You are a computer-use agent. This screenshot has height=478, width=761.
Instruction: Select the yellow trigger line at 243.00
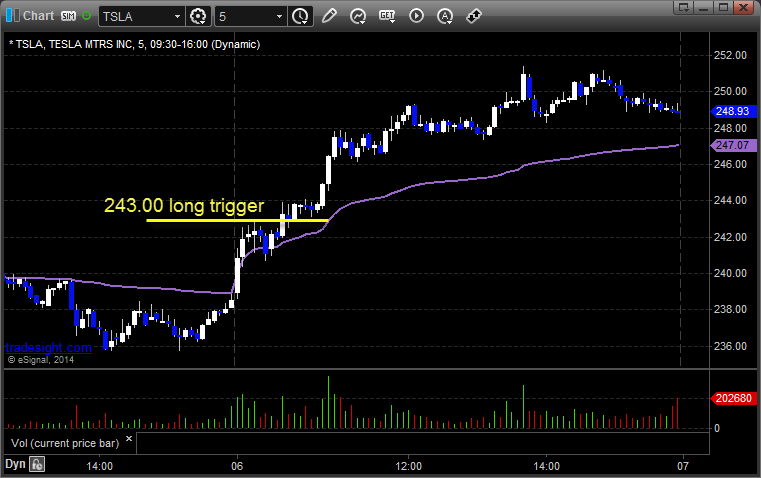pos(237,221)
